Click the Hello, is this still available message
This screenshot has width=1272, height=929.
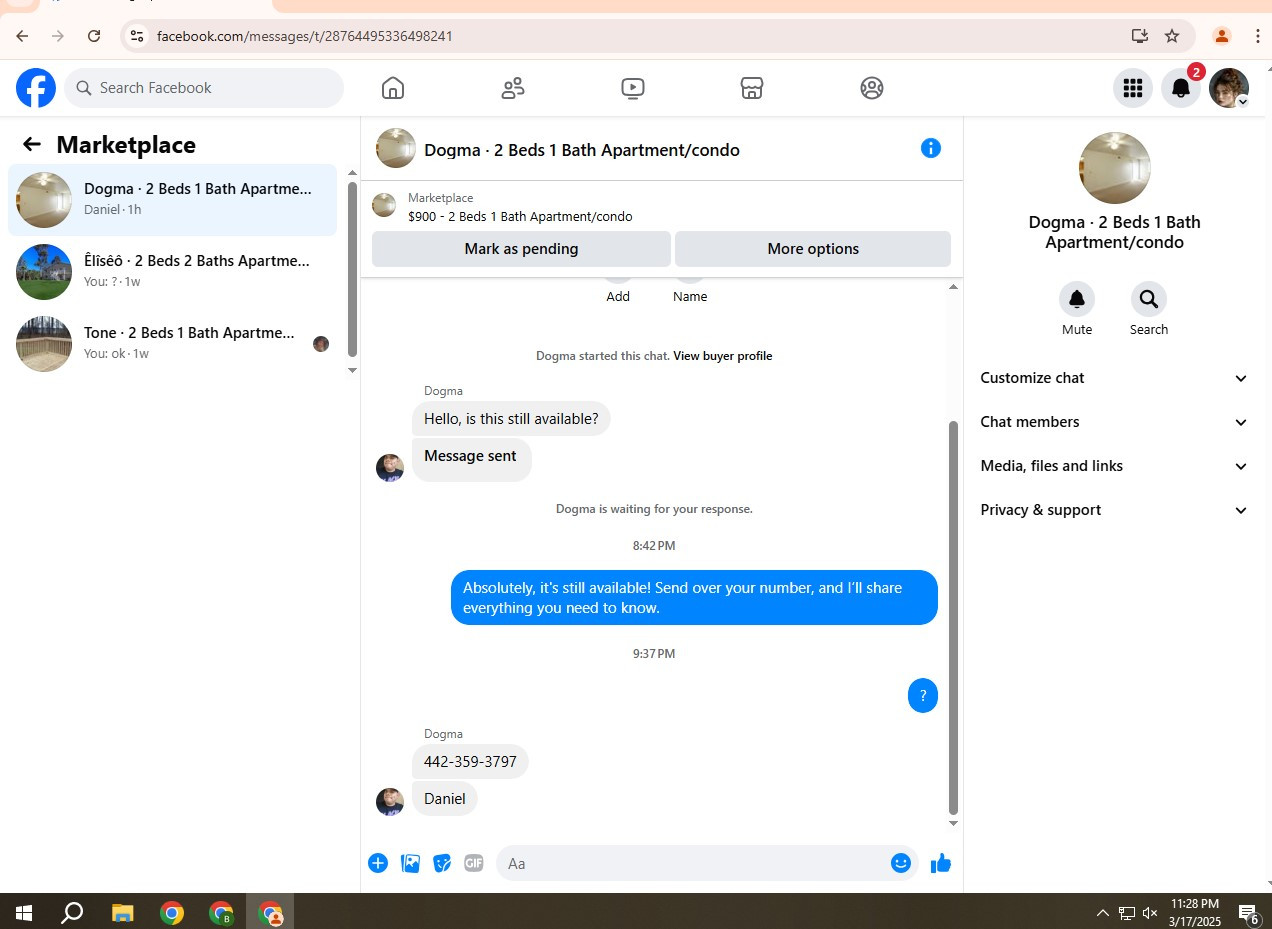click(x=511, y=419)
